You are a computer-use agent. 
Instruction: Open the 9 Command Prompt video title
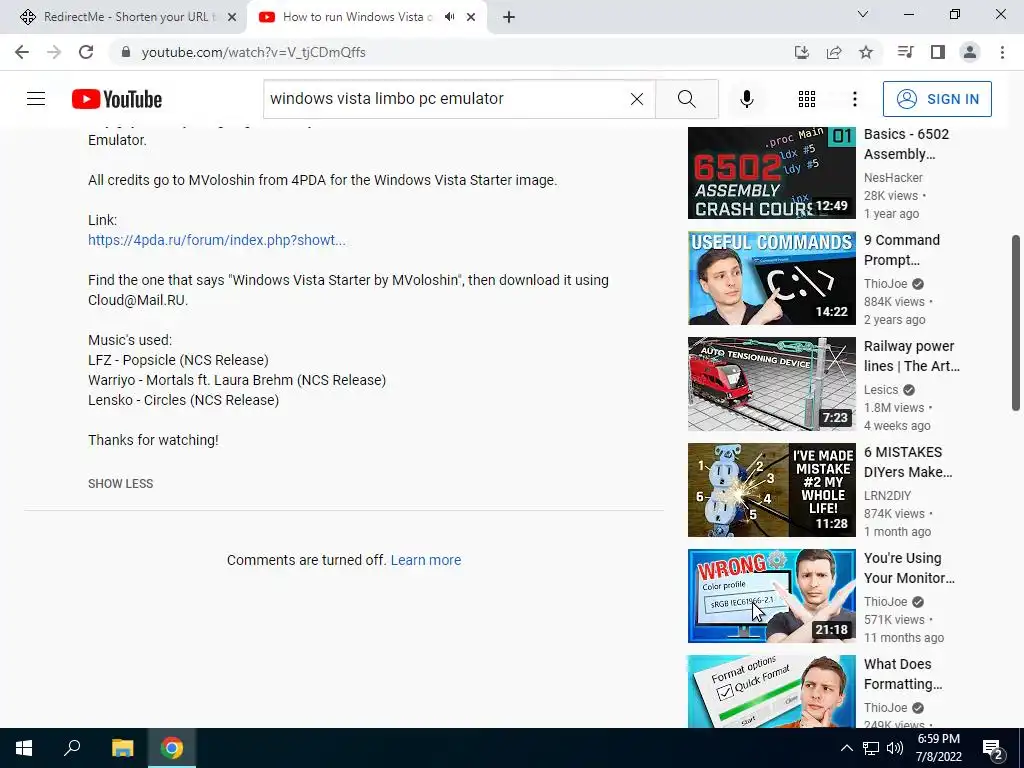902,250
